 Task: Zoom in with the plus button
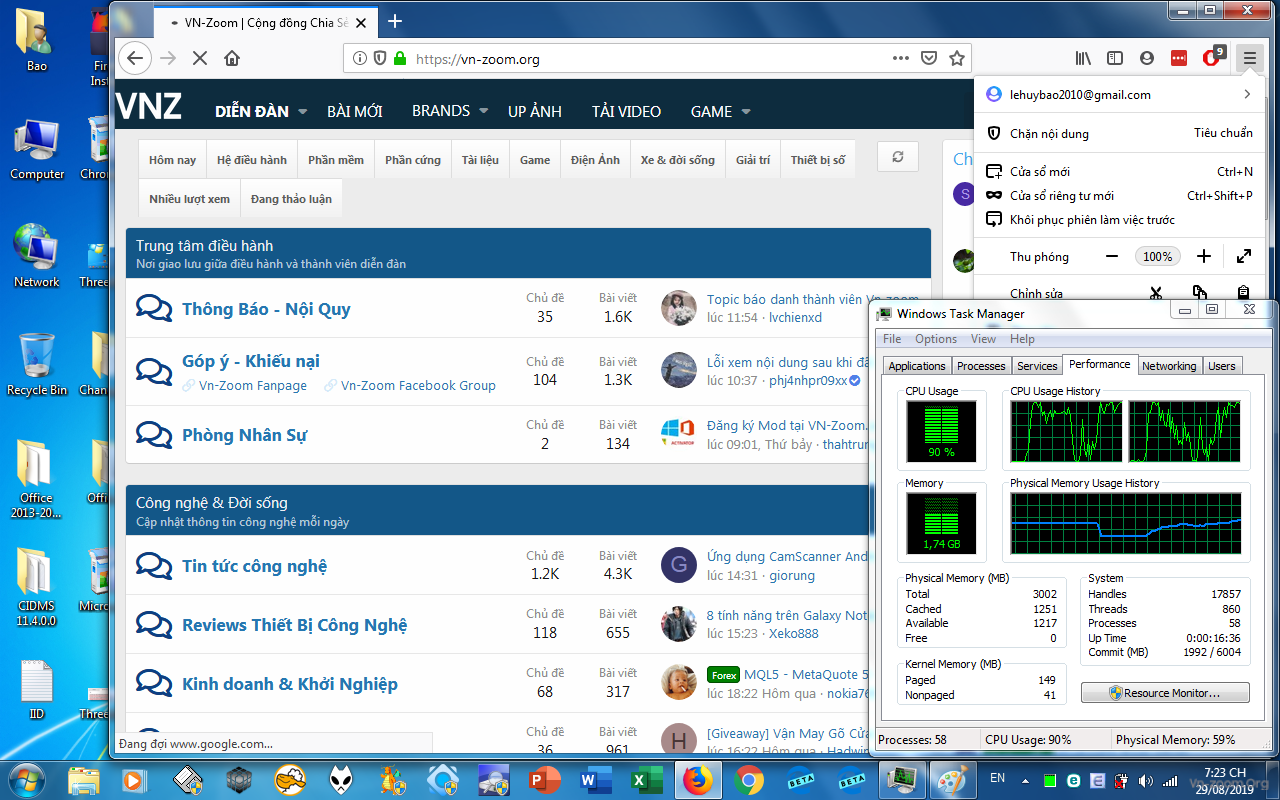1204,256
